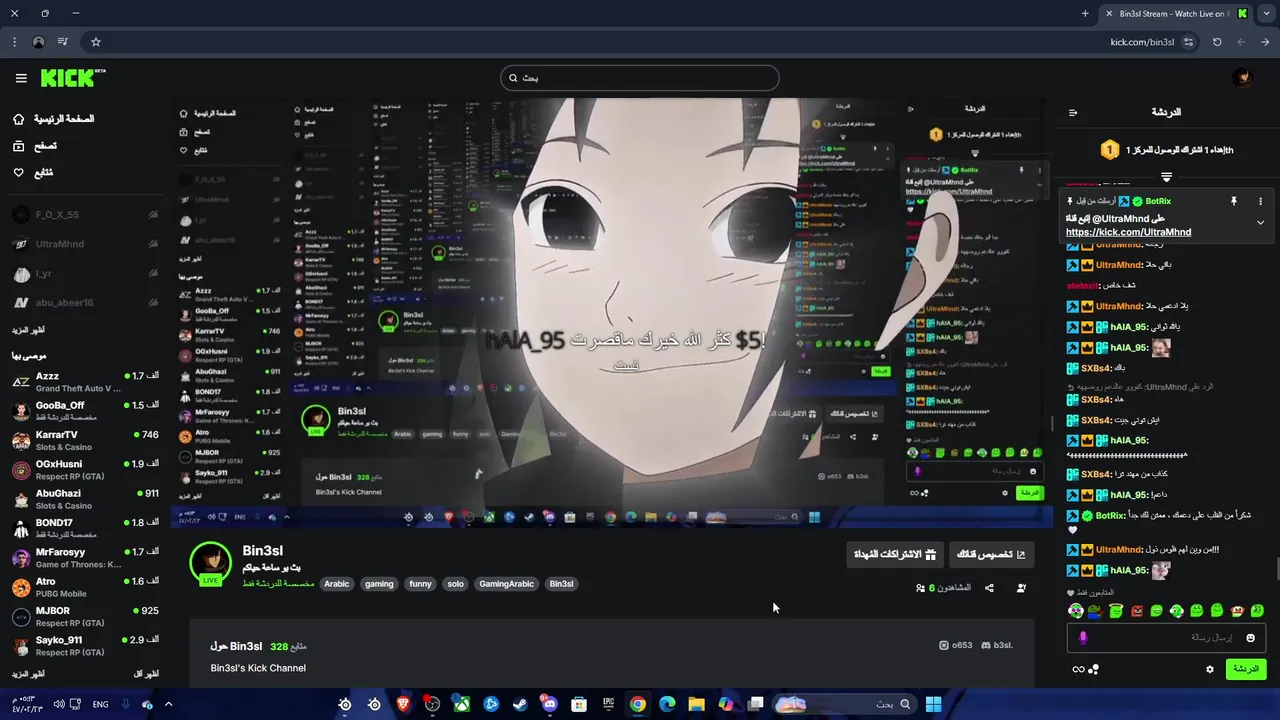The width and height of the screenshot is (1280, 720).
Task: Click the Bin3sl channel avatar
Action: (211, 563)
